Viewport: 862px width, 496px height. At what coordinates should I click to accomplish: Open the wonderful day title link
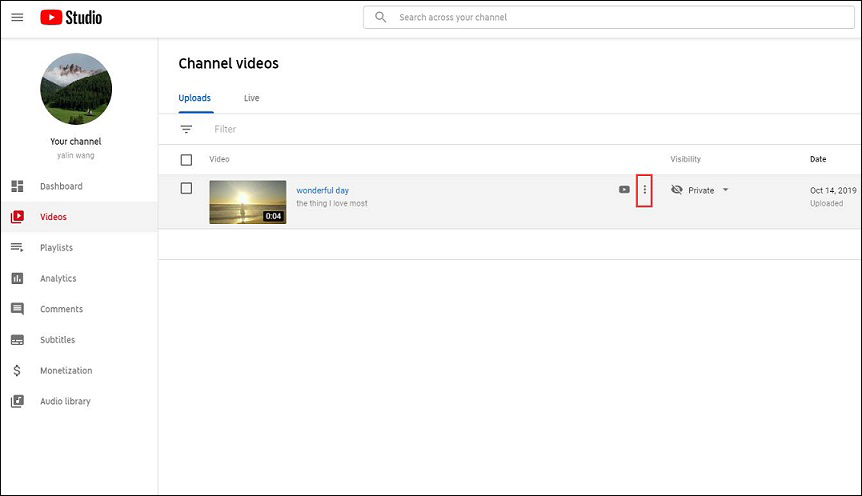[x=323, y=190]
